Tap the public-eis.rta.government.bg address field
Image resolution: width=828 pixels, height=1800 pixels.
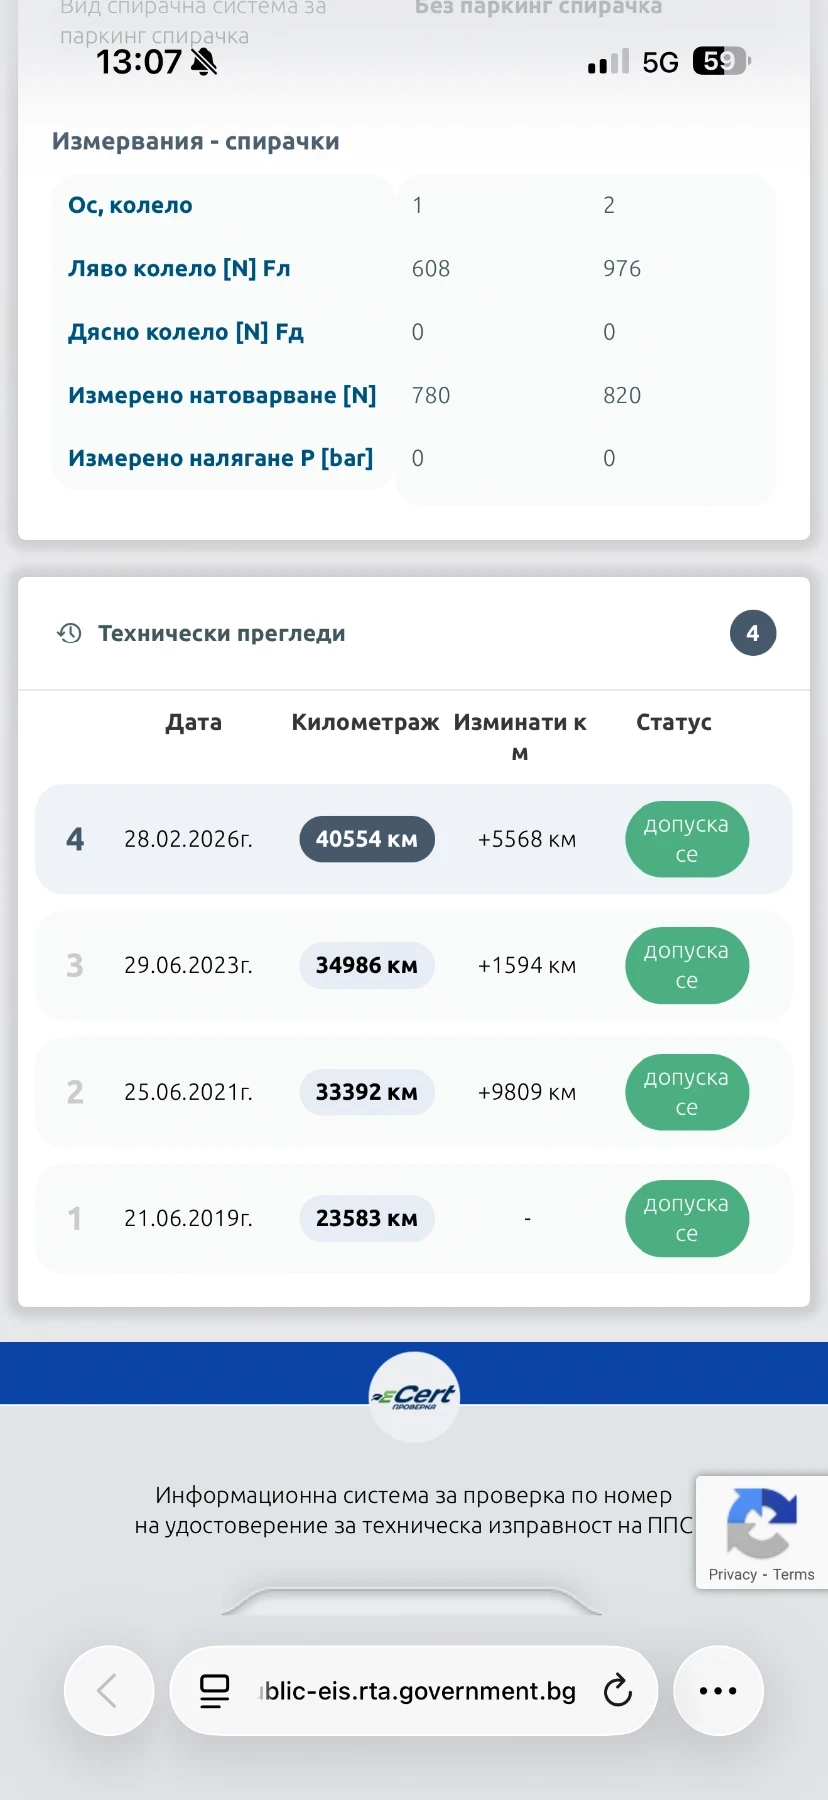coord(420,1691)
